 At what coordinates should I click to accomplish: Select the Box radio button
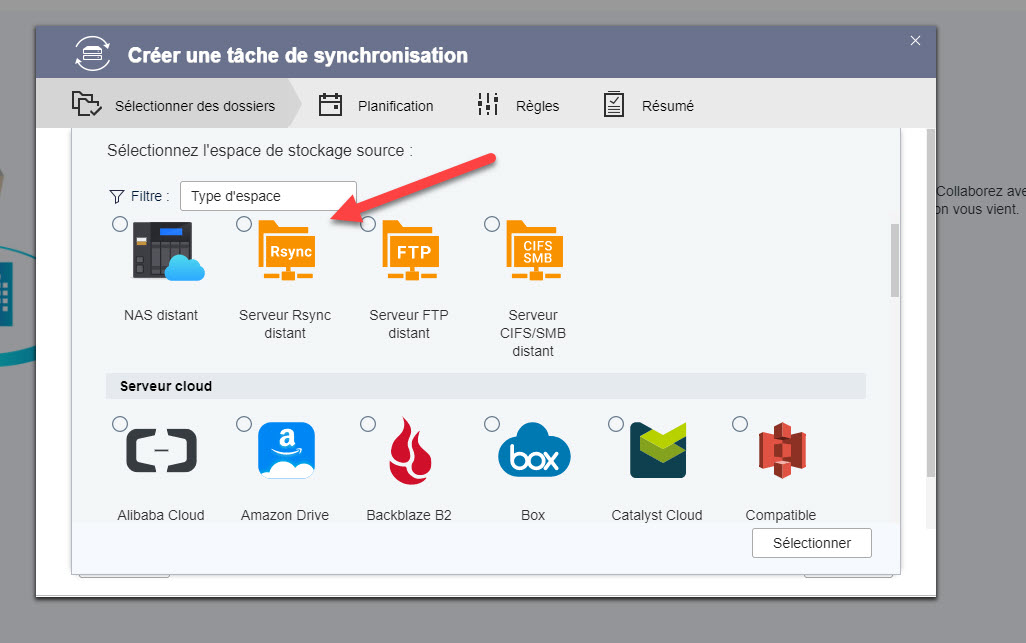coord(492,424)
